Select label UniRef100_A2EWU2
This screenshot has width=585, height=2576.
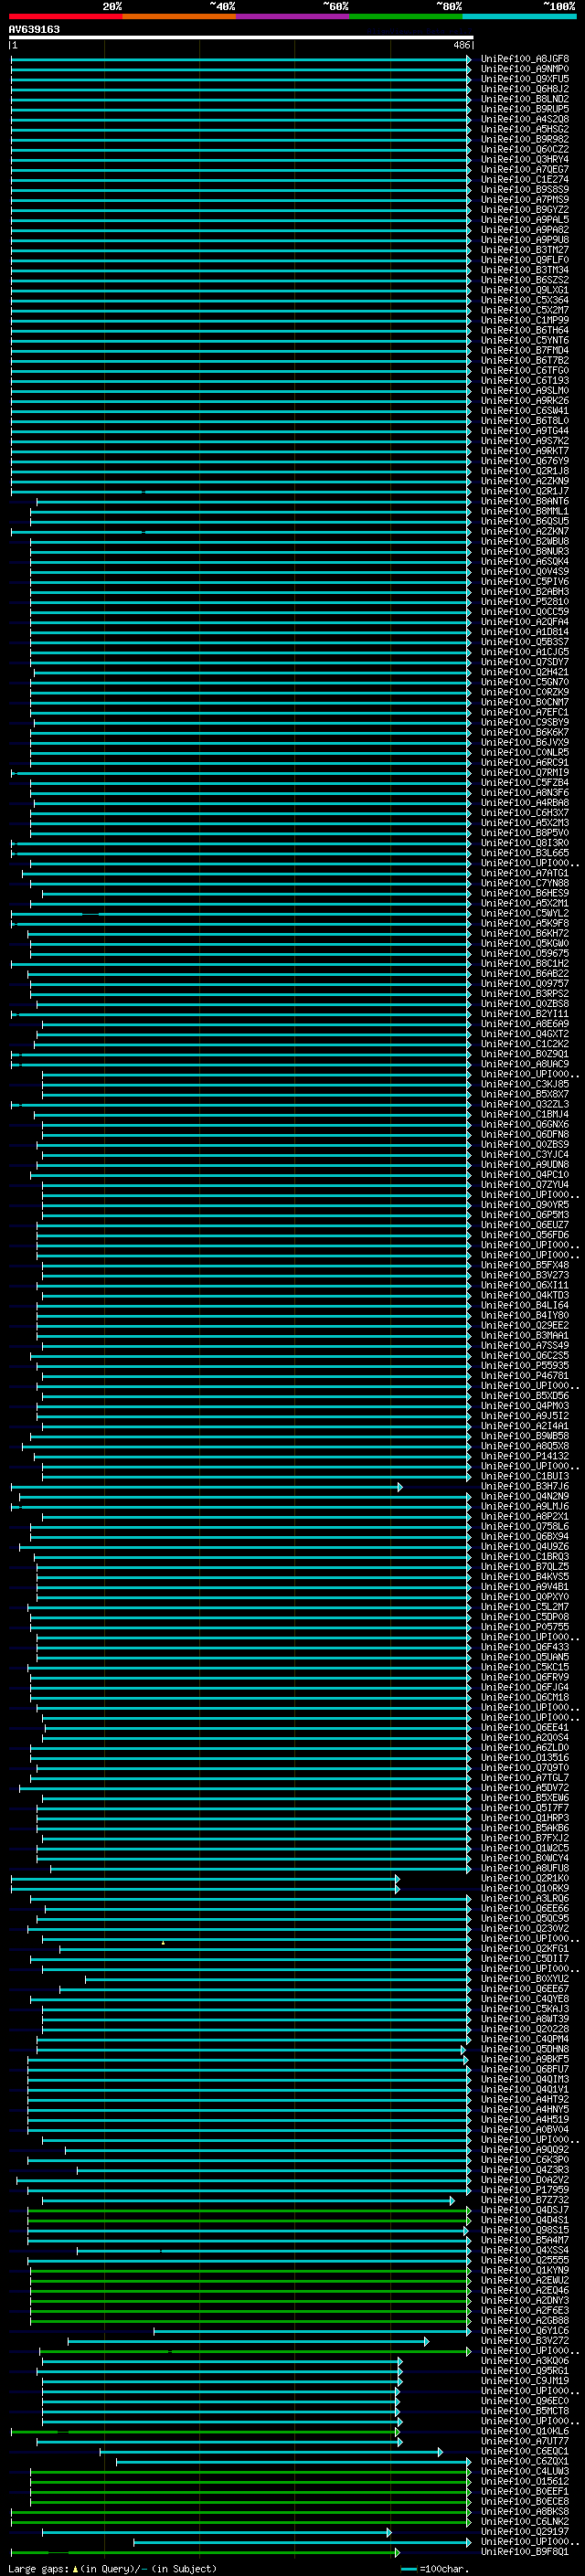525,2280
